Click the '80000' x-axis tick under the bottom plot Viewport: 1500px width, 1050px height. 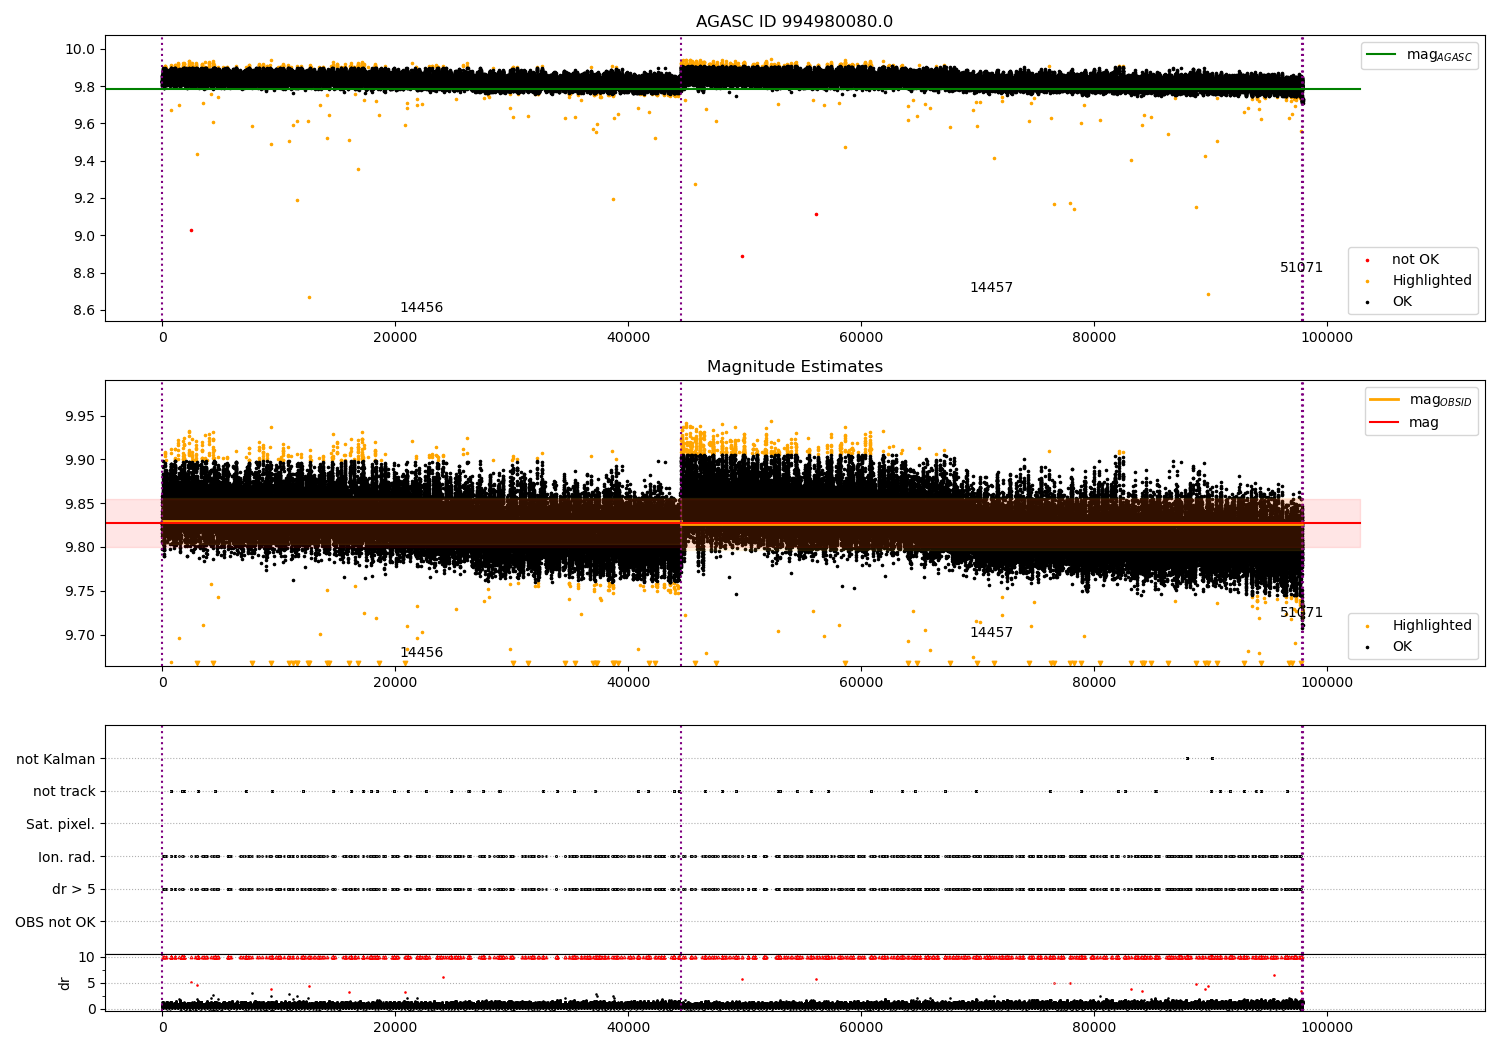[x=1094, y=1027]
